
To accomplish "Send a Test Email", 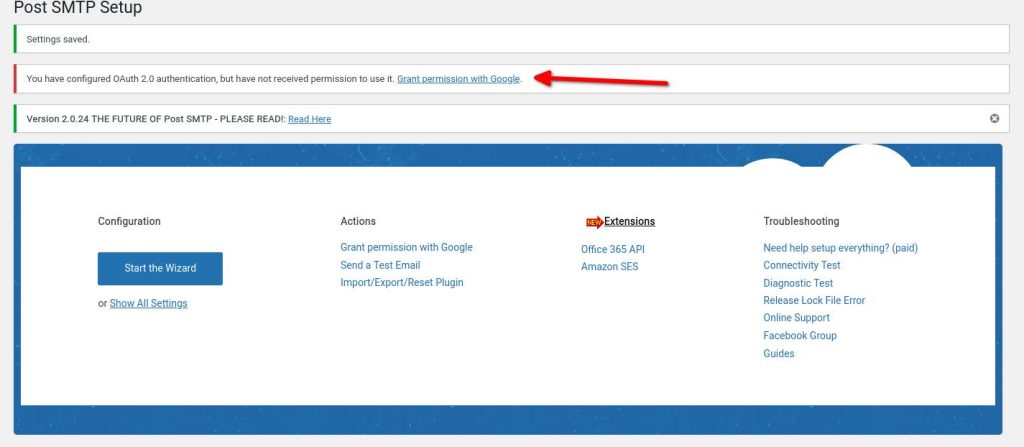I will tap(380, 265).
